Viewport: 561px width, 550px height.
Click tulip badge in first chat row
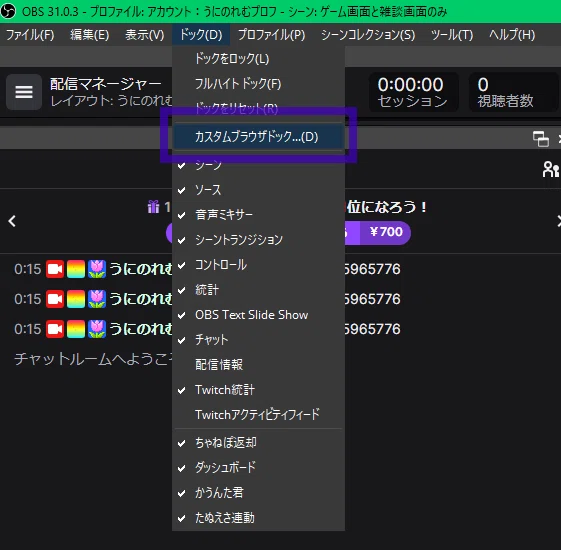[x=97, y=269]
